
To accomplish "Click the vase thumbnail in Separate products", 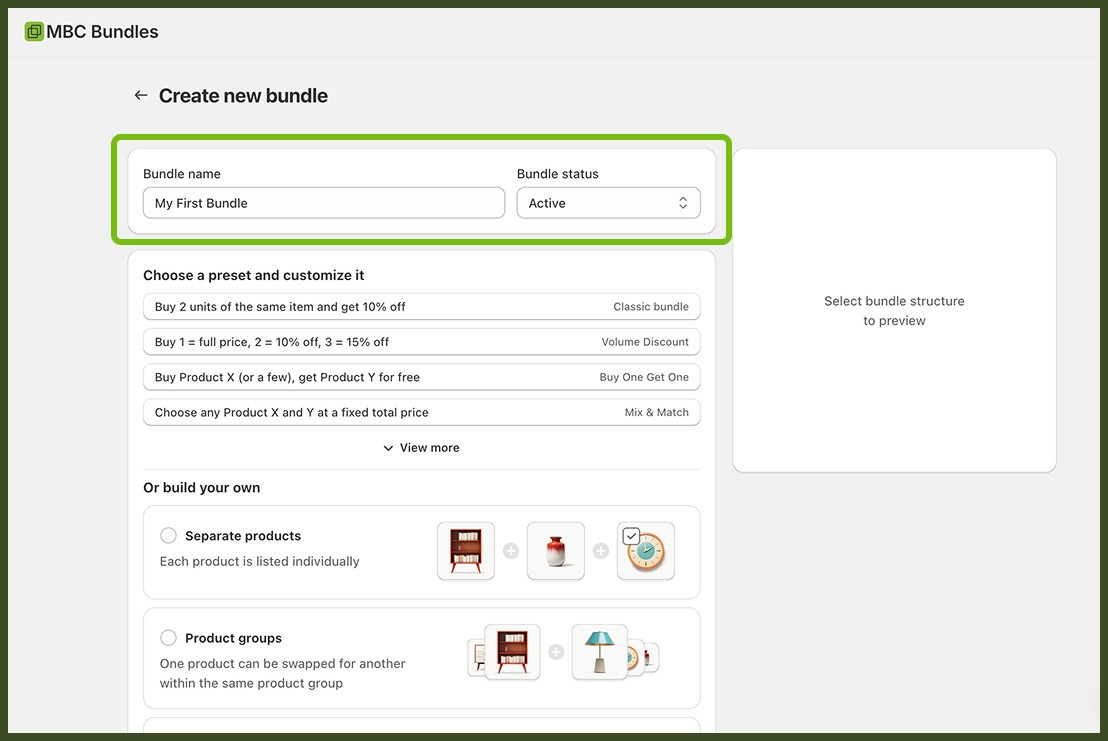I will [555, 550].
